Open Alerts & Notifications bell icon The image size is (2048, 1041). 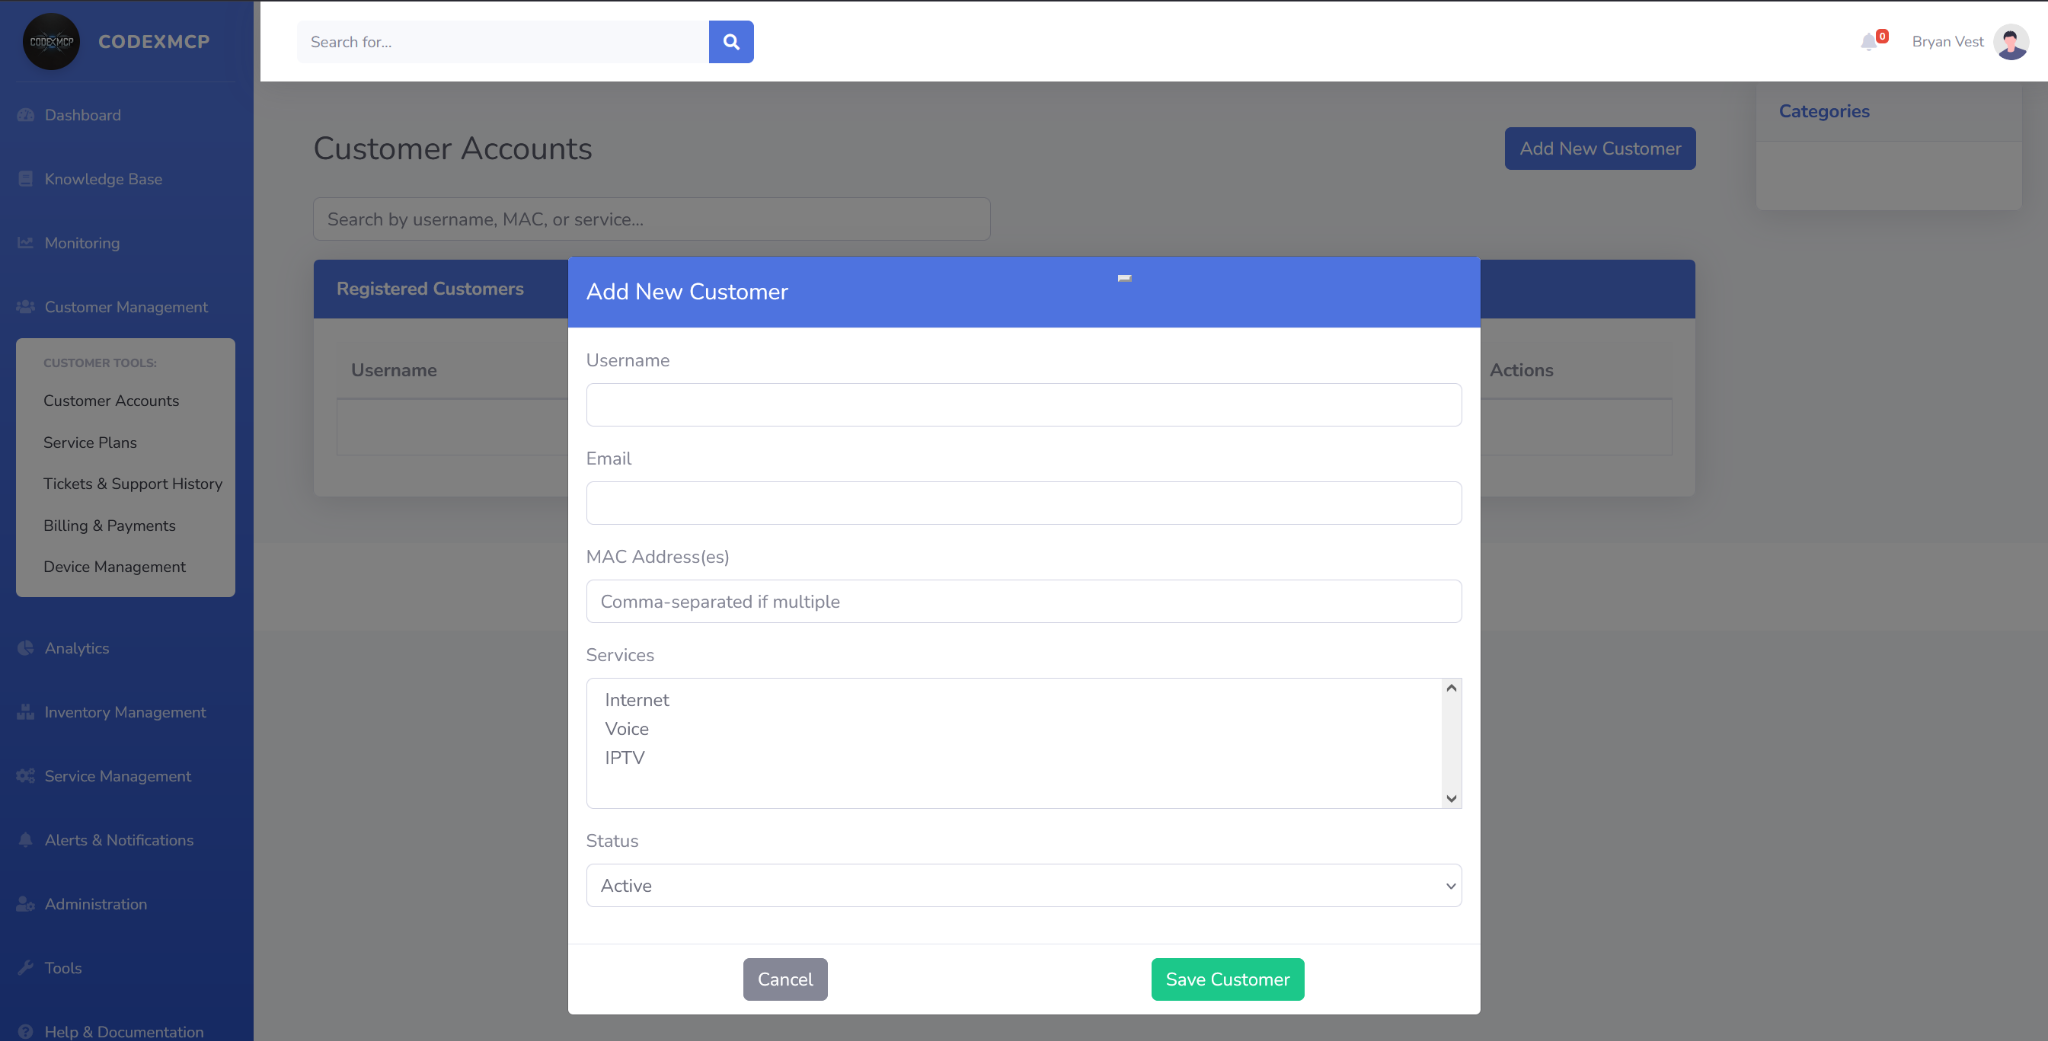(25, 840)
